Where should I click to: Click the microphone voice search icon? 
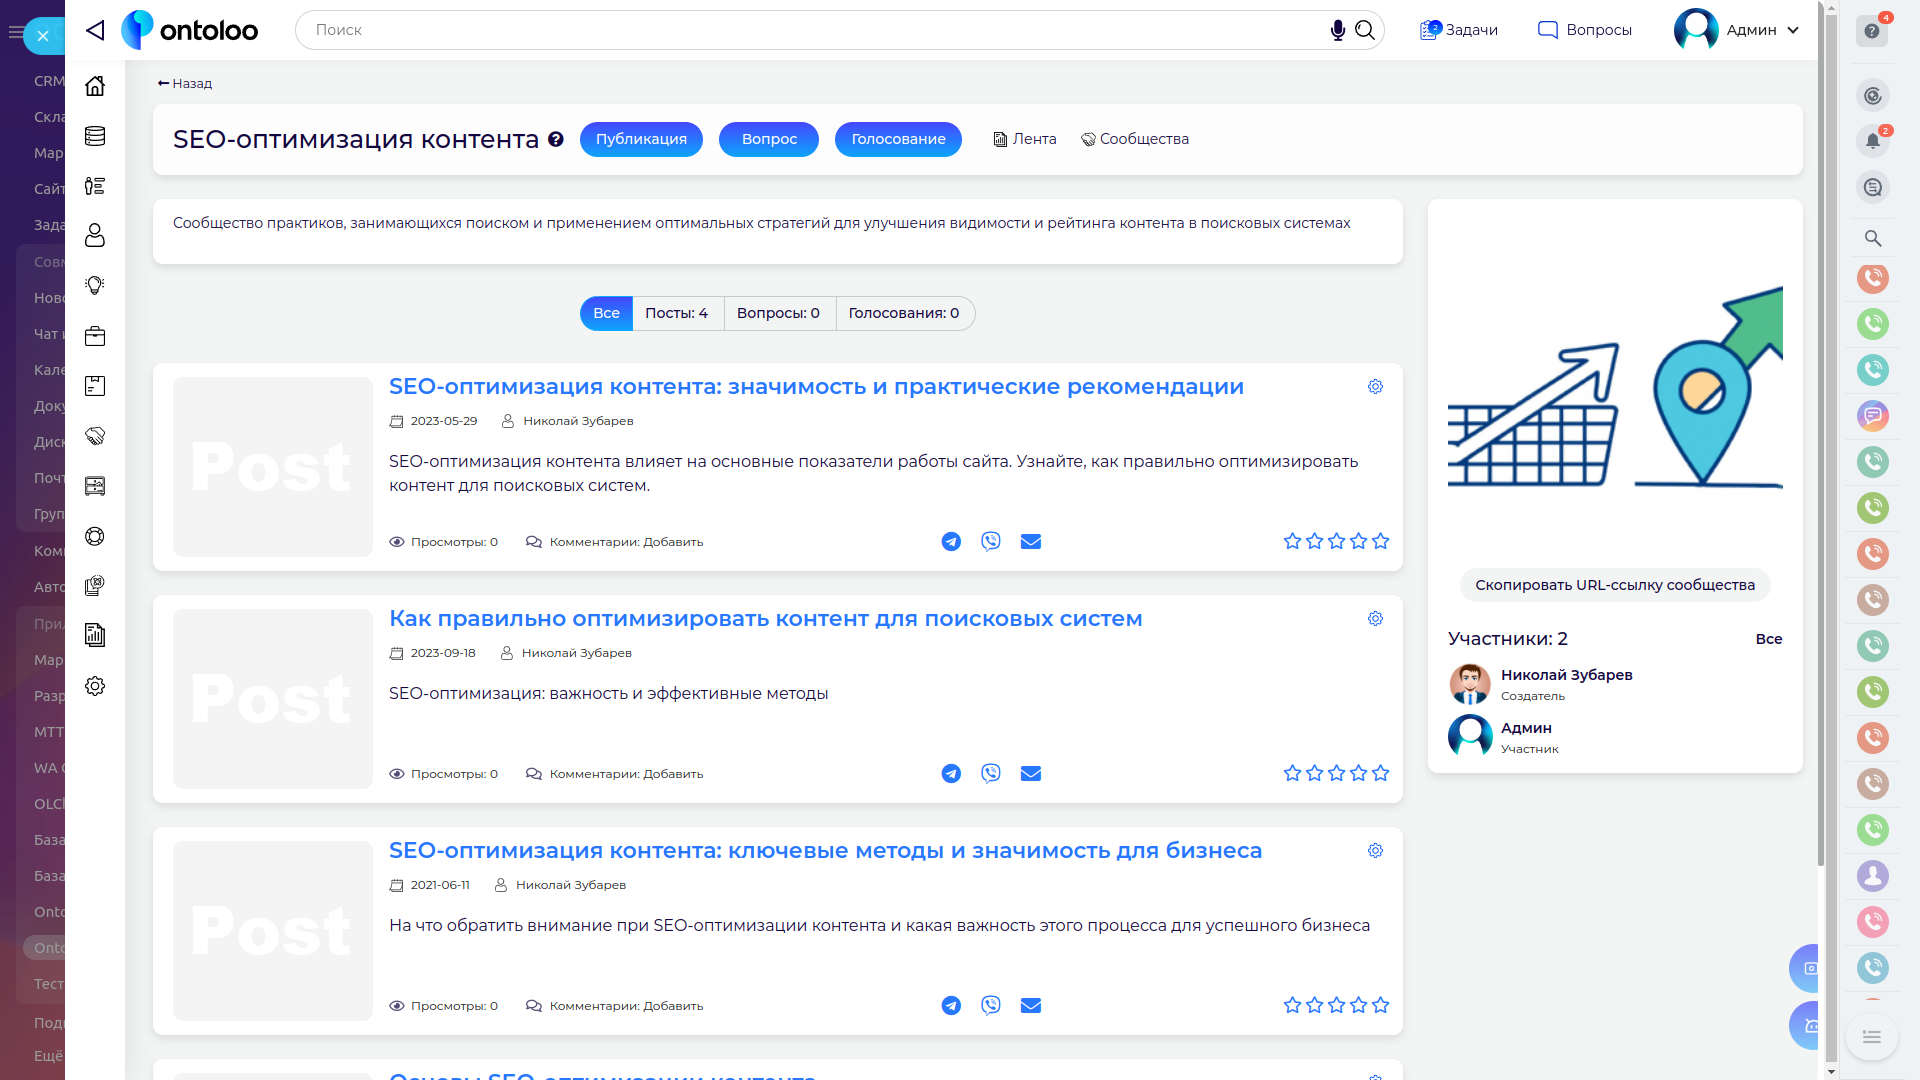click(1337, 30)
